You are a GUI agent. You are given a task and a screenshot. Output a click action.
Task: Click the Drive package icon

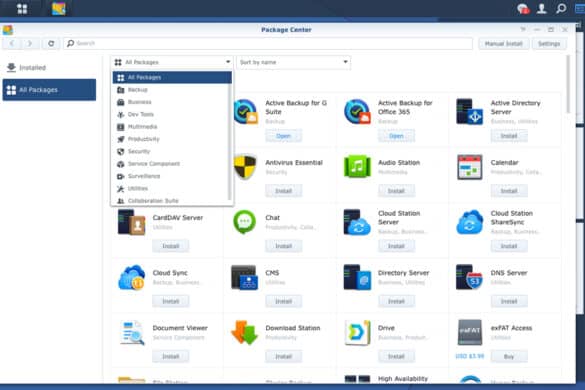coord(357,333)
